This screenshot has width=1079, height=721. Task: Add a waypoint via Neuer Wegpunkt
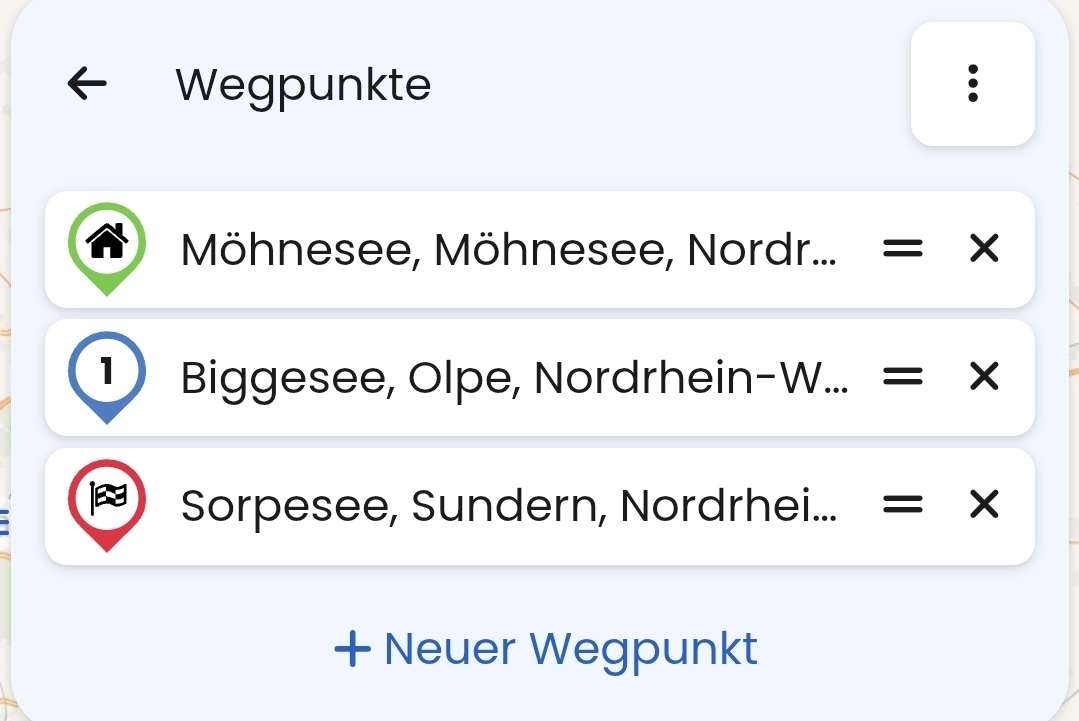570,648
